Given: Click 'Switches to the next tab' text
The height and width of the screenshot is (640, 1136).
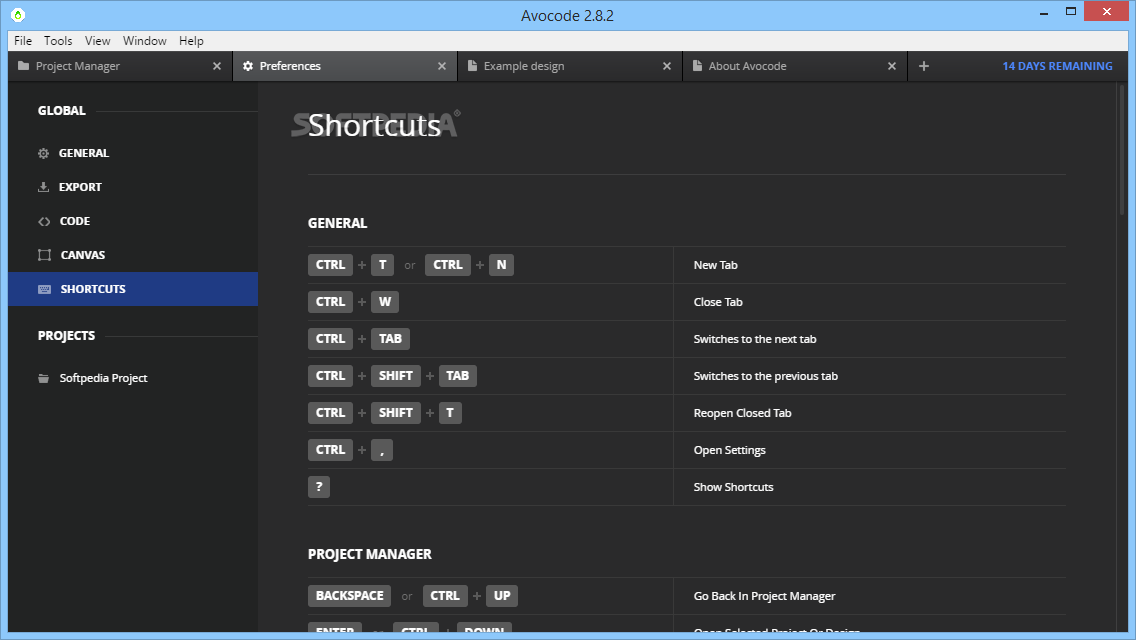Looking at the screenshot, I should (x=755, y=339).
